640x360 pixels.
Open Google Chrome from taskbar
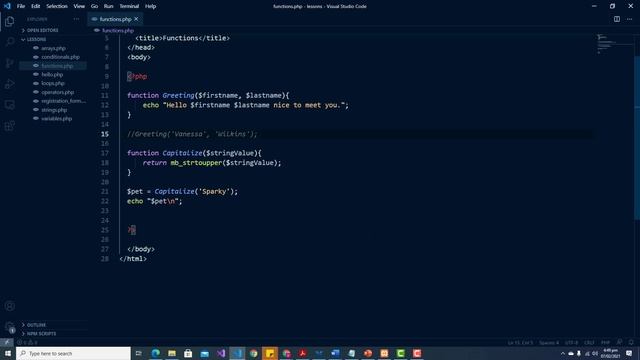tap(253, 353)
